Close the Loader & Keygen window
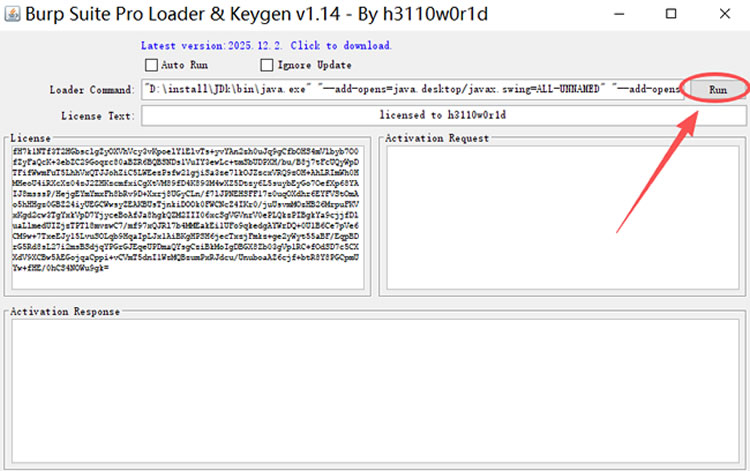Viewport: 750px width, 471px height. pyautogui.click(x=725, y=14)
